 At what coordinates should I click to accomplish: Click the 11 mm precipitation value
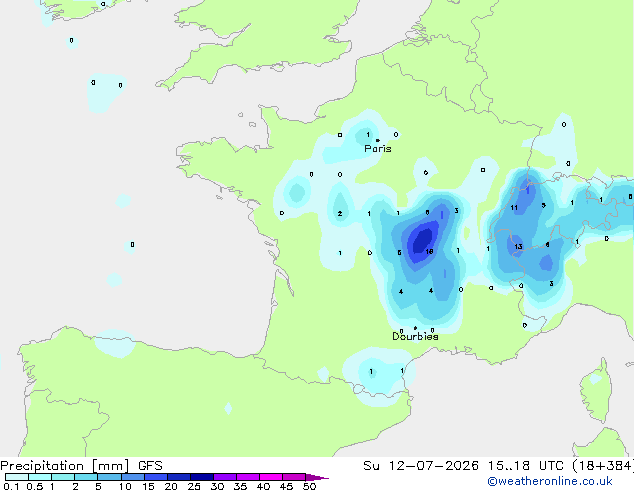click(514, 208)
